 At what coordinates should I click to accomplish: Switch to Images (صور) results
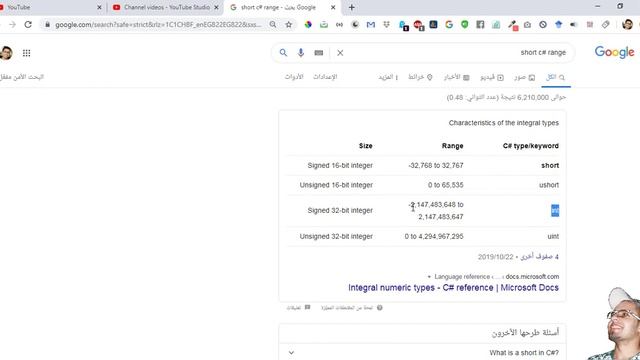tap(524, 77)
